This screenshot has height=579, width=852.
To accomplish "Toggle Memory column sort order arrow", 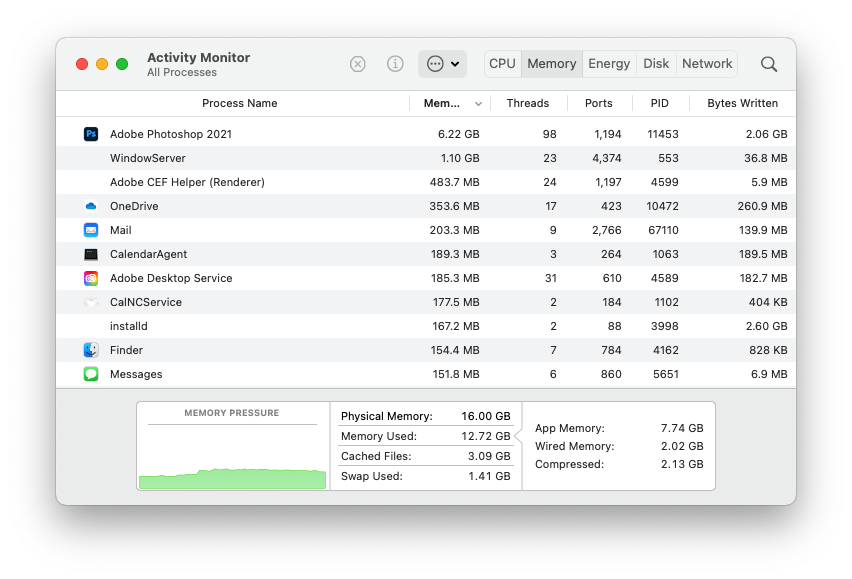I will [x=478, y=104].
